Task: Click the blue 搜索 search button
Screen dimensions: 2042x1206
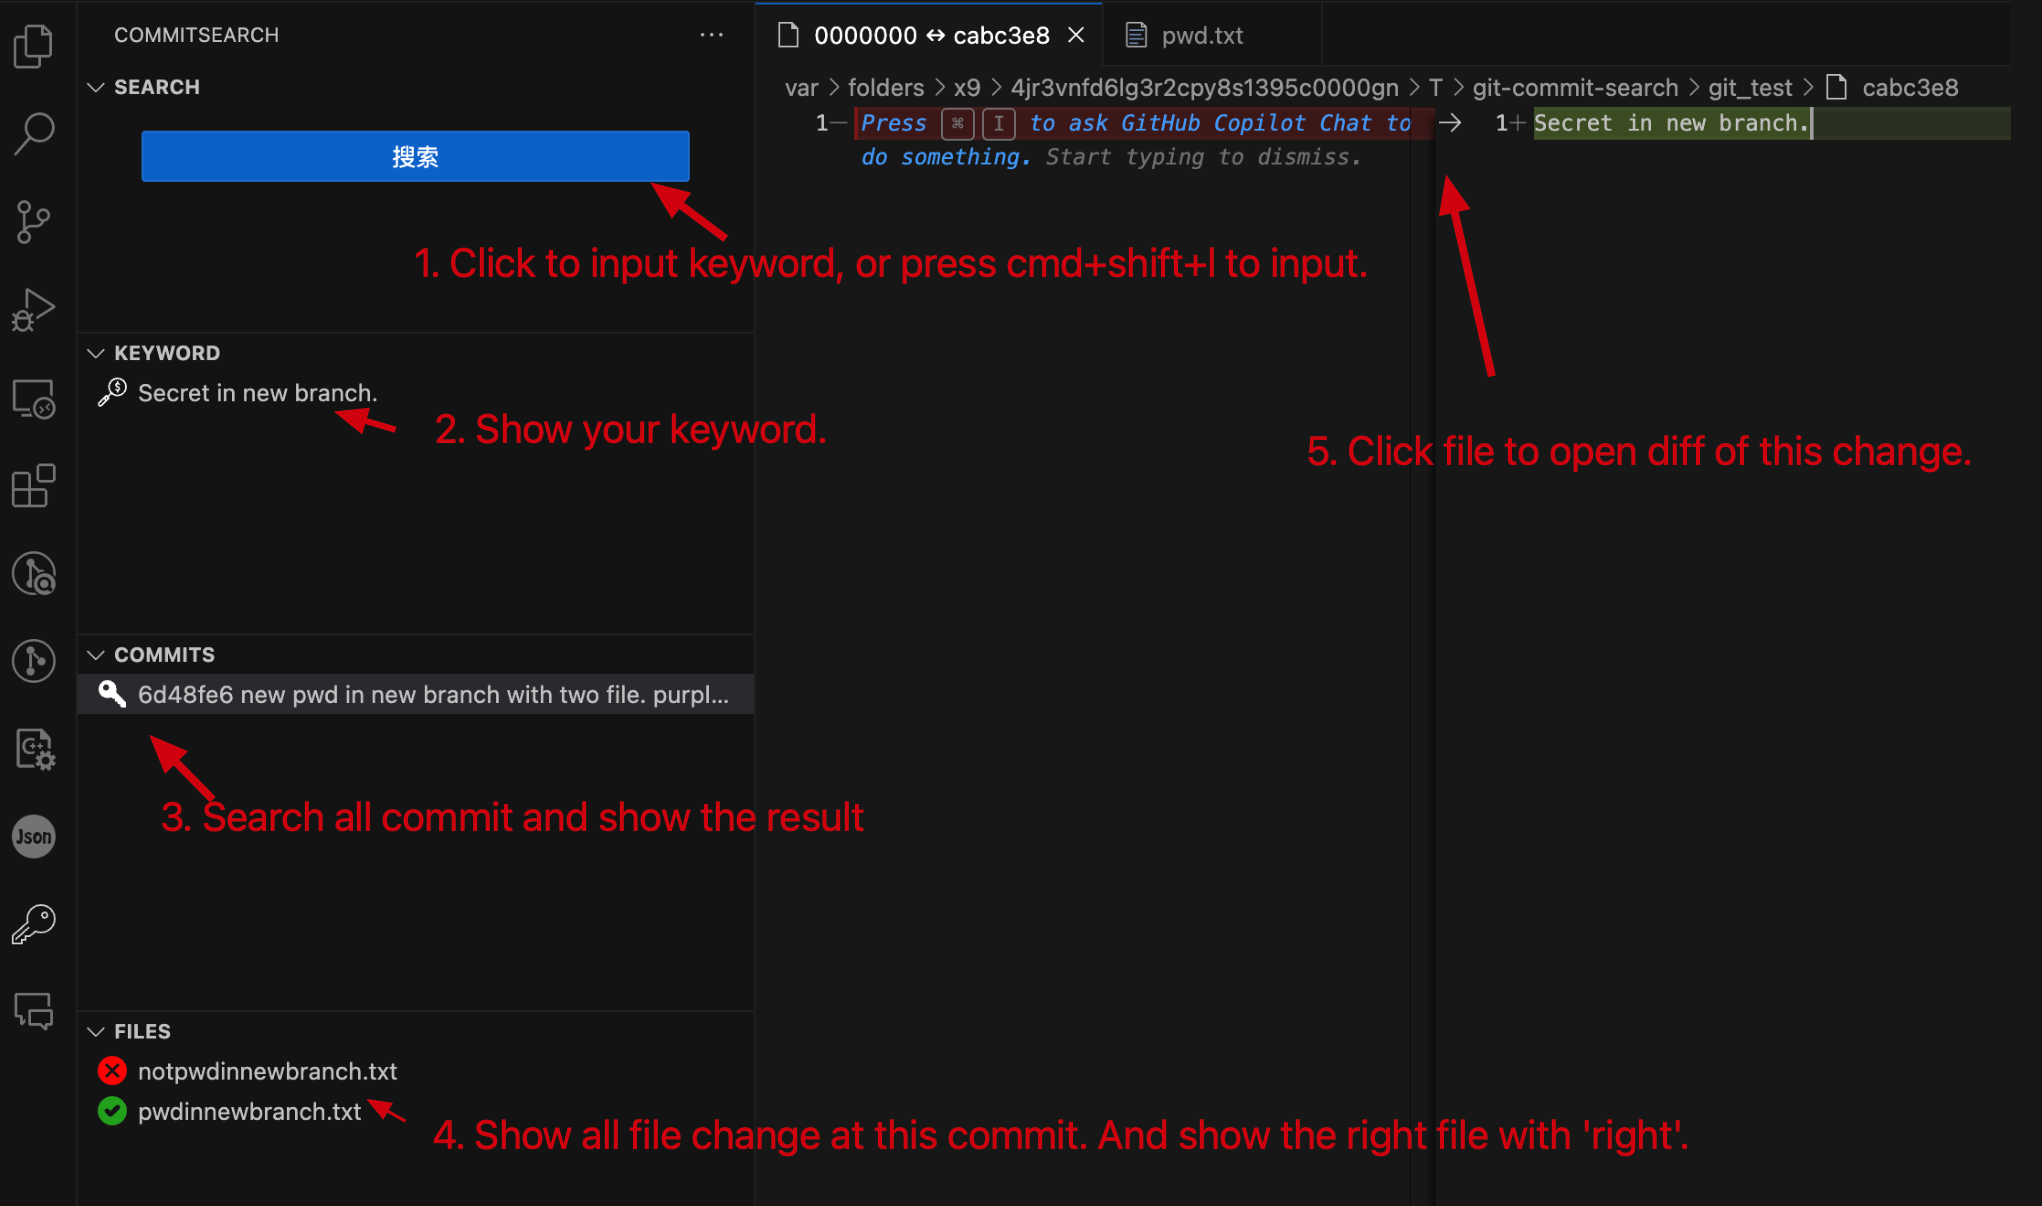Action: [x=415, y=156]
